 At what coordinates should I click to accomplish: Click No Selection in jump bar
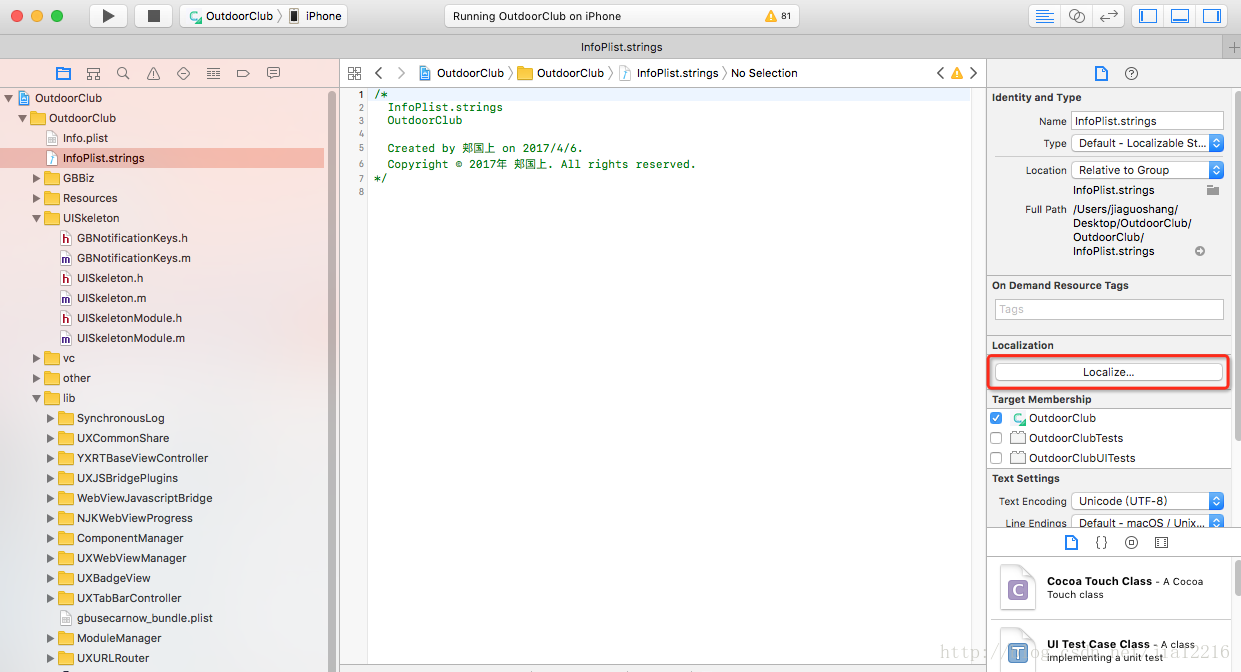[764, 73]
